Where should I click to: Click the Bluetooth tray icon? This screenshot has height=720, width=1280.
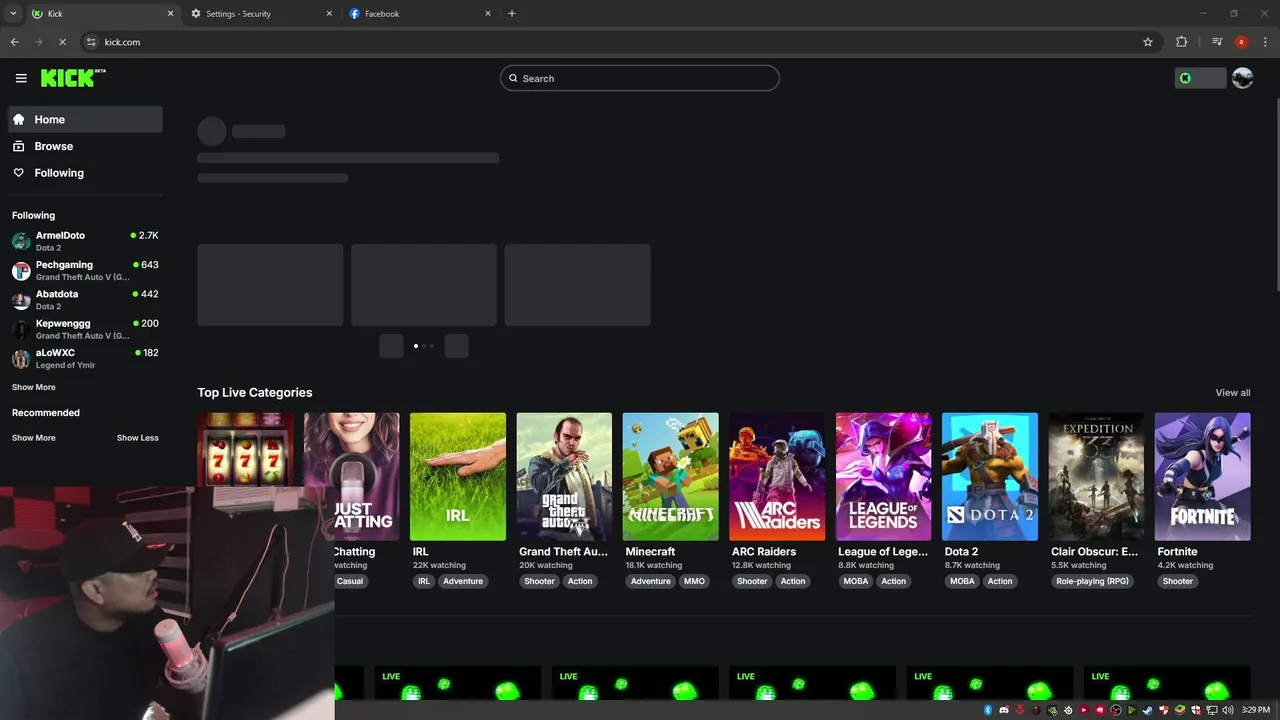point(988,710)
